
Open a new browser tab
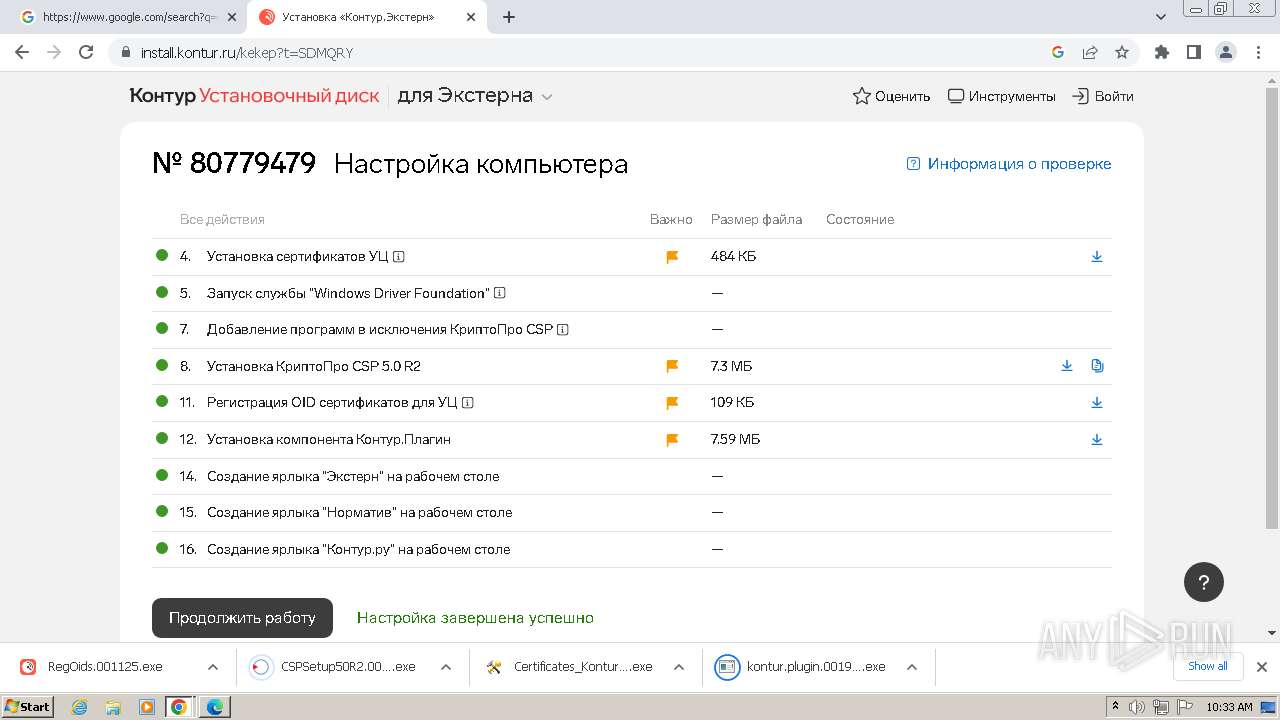pyautogui.click(x=509, y=17)
